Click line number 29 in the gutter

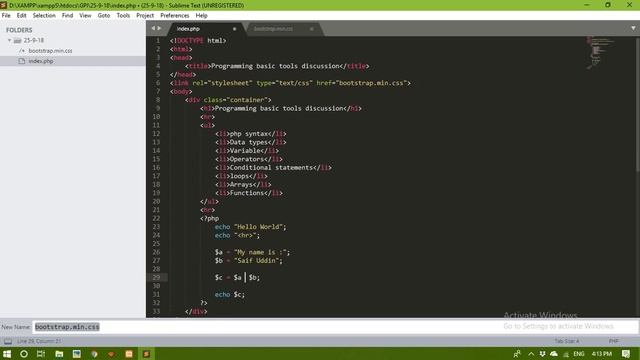click(x=156, y=278)
